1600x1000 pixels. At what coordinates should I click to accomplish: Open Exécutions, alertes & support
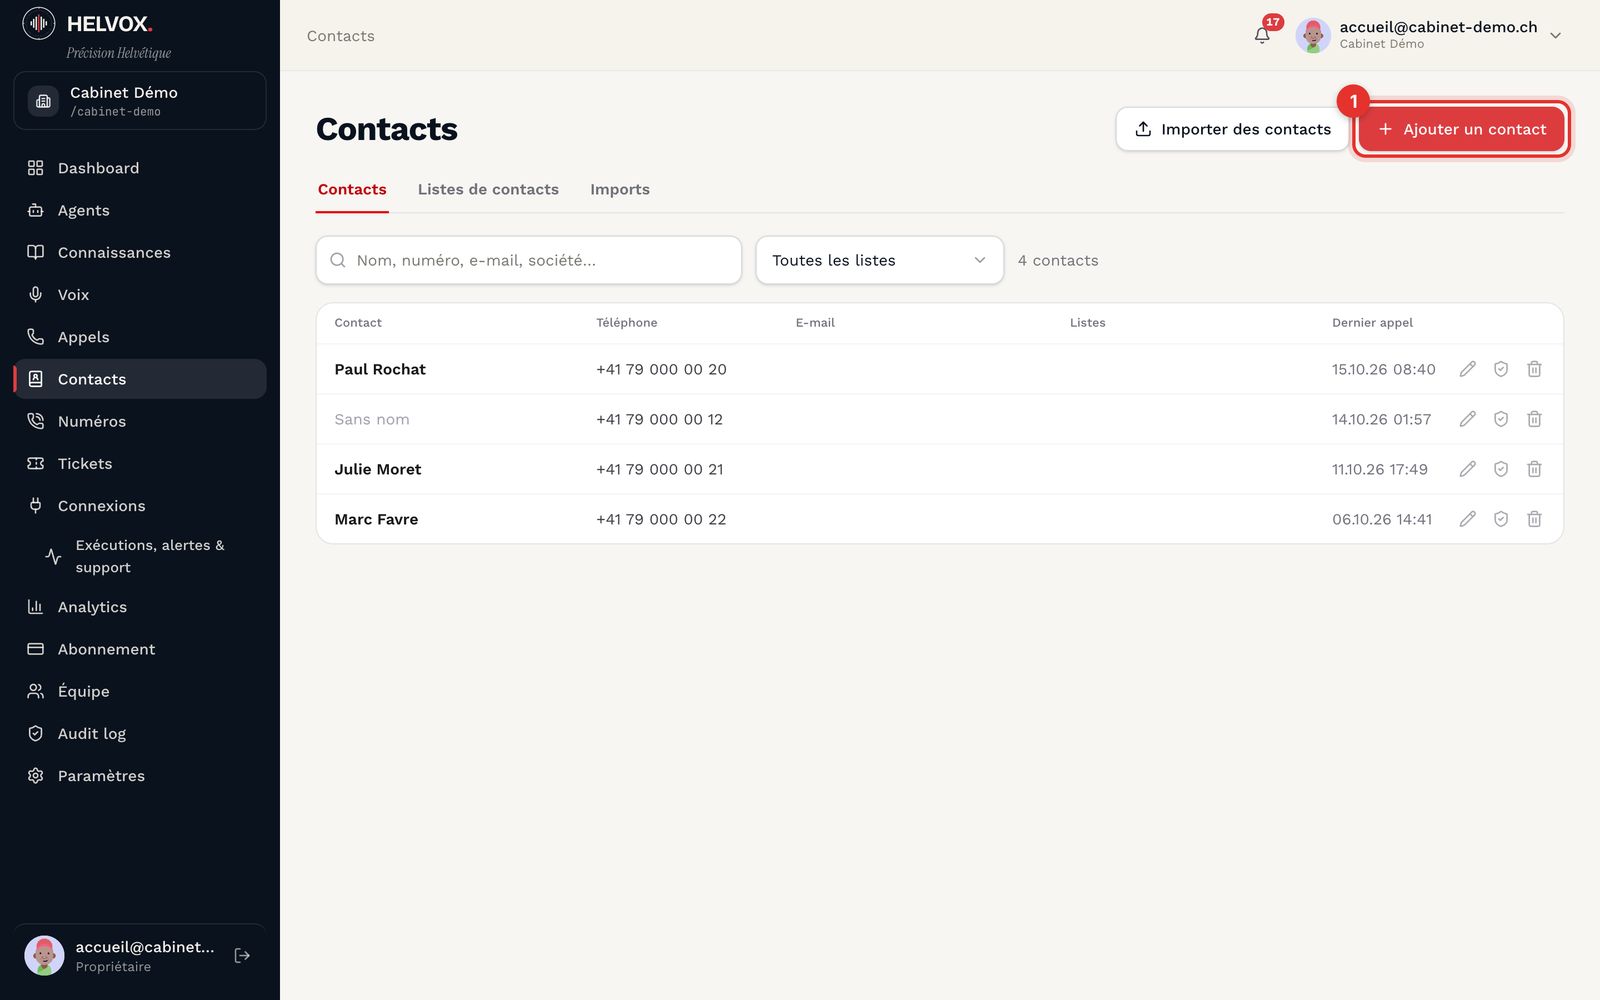[x=148, y=556]
